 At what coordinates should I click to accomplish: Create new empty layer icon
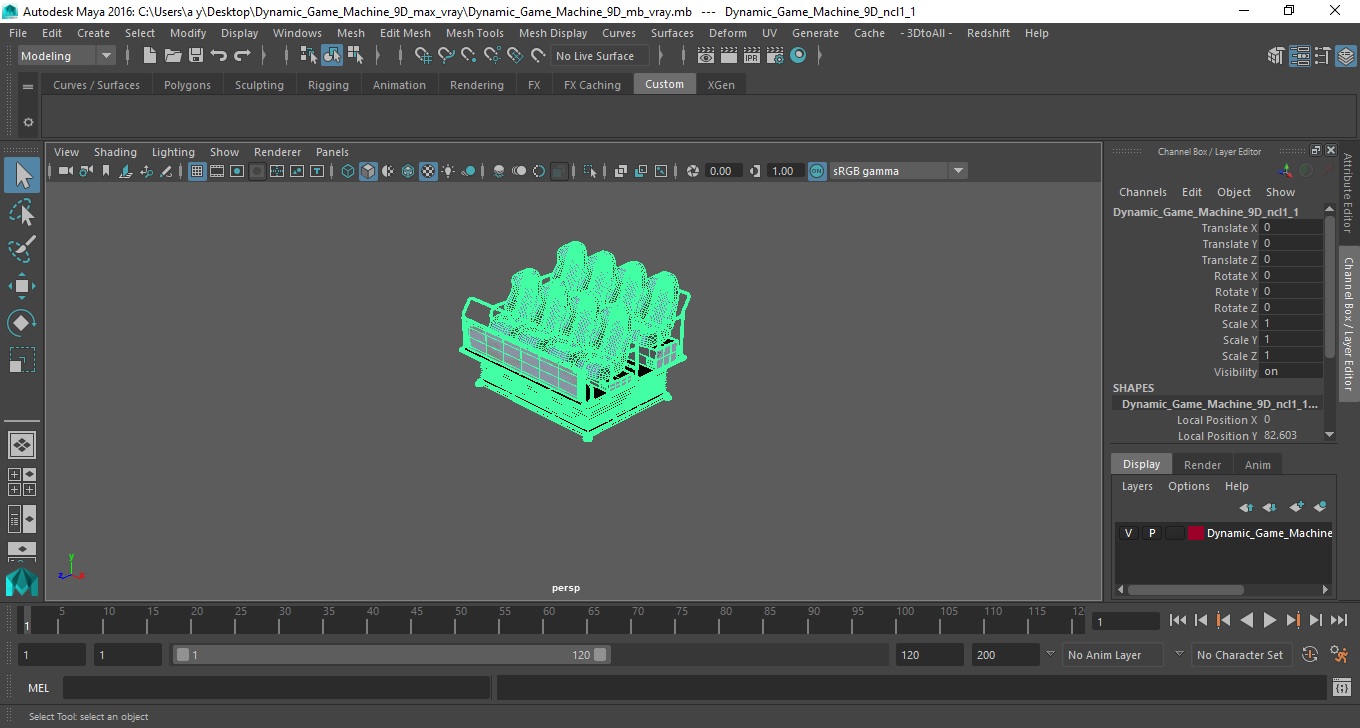(1296, 507)
